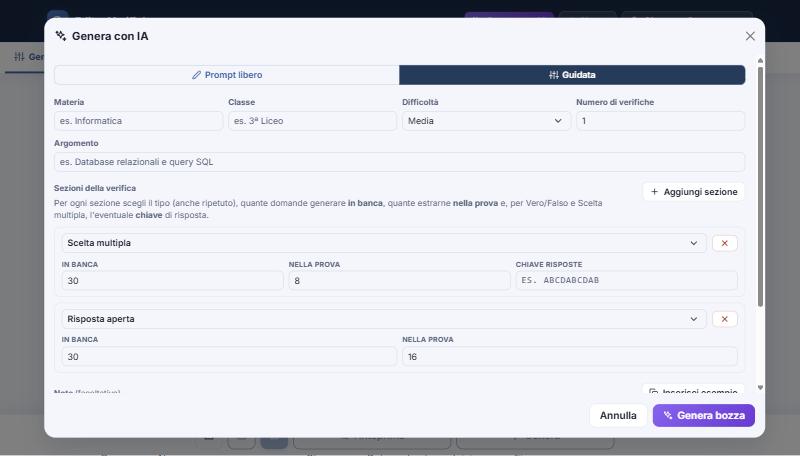
Task: Click the Annulla button
Action: click(618, 415)
